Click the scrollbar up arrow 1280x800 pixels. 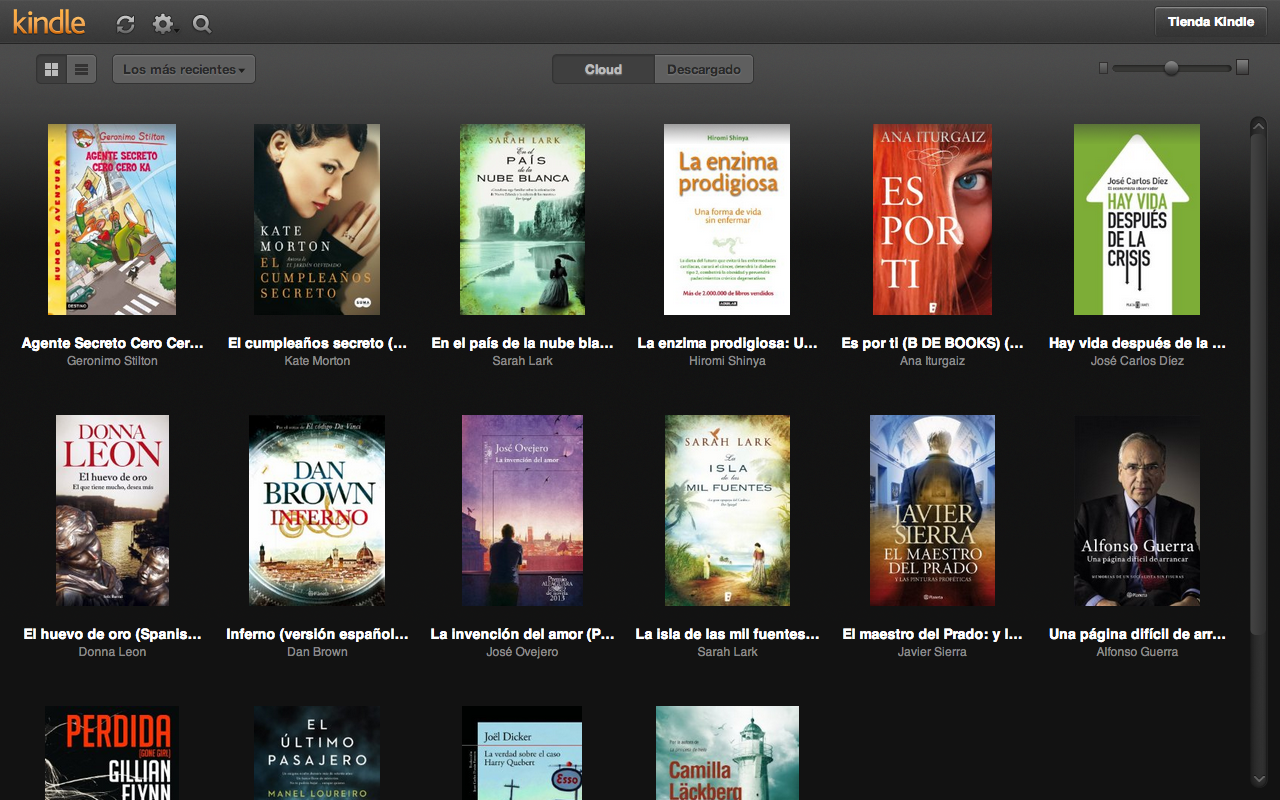tap(1258, 125)
